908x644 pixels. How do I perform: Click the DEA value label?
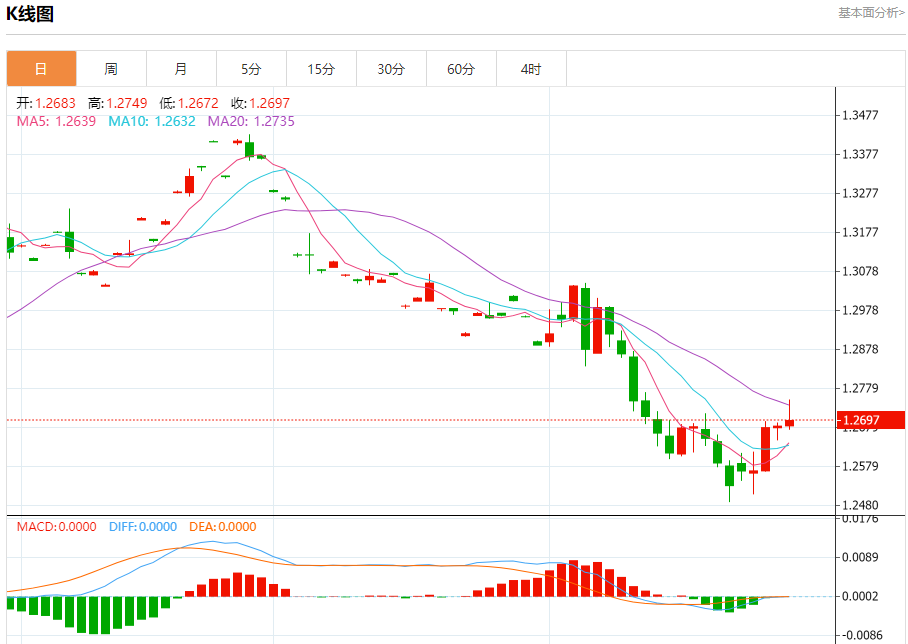click(x=222, y=527)
